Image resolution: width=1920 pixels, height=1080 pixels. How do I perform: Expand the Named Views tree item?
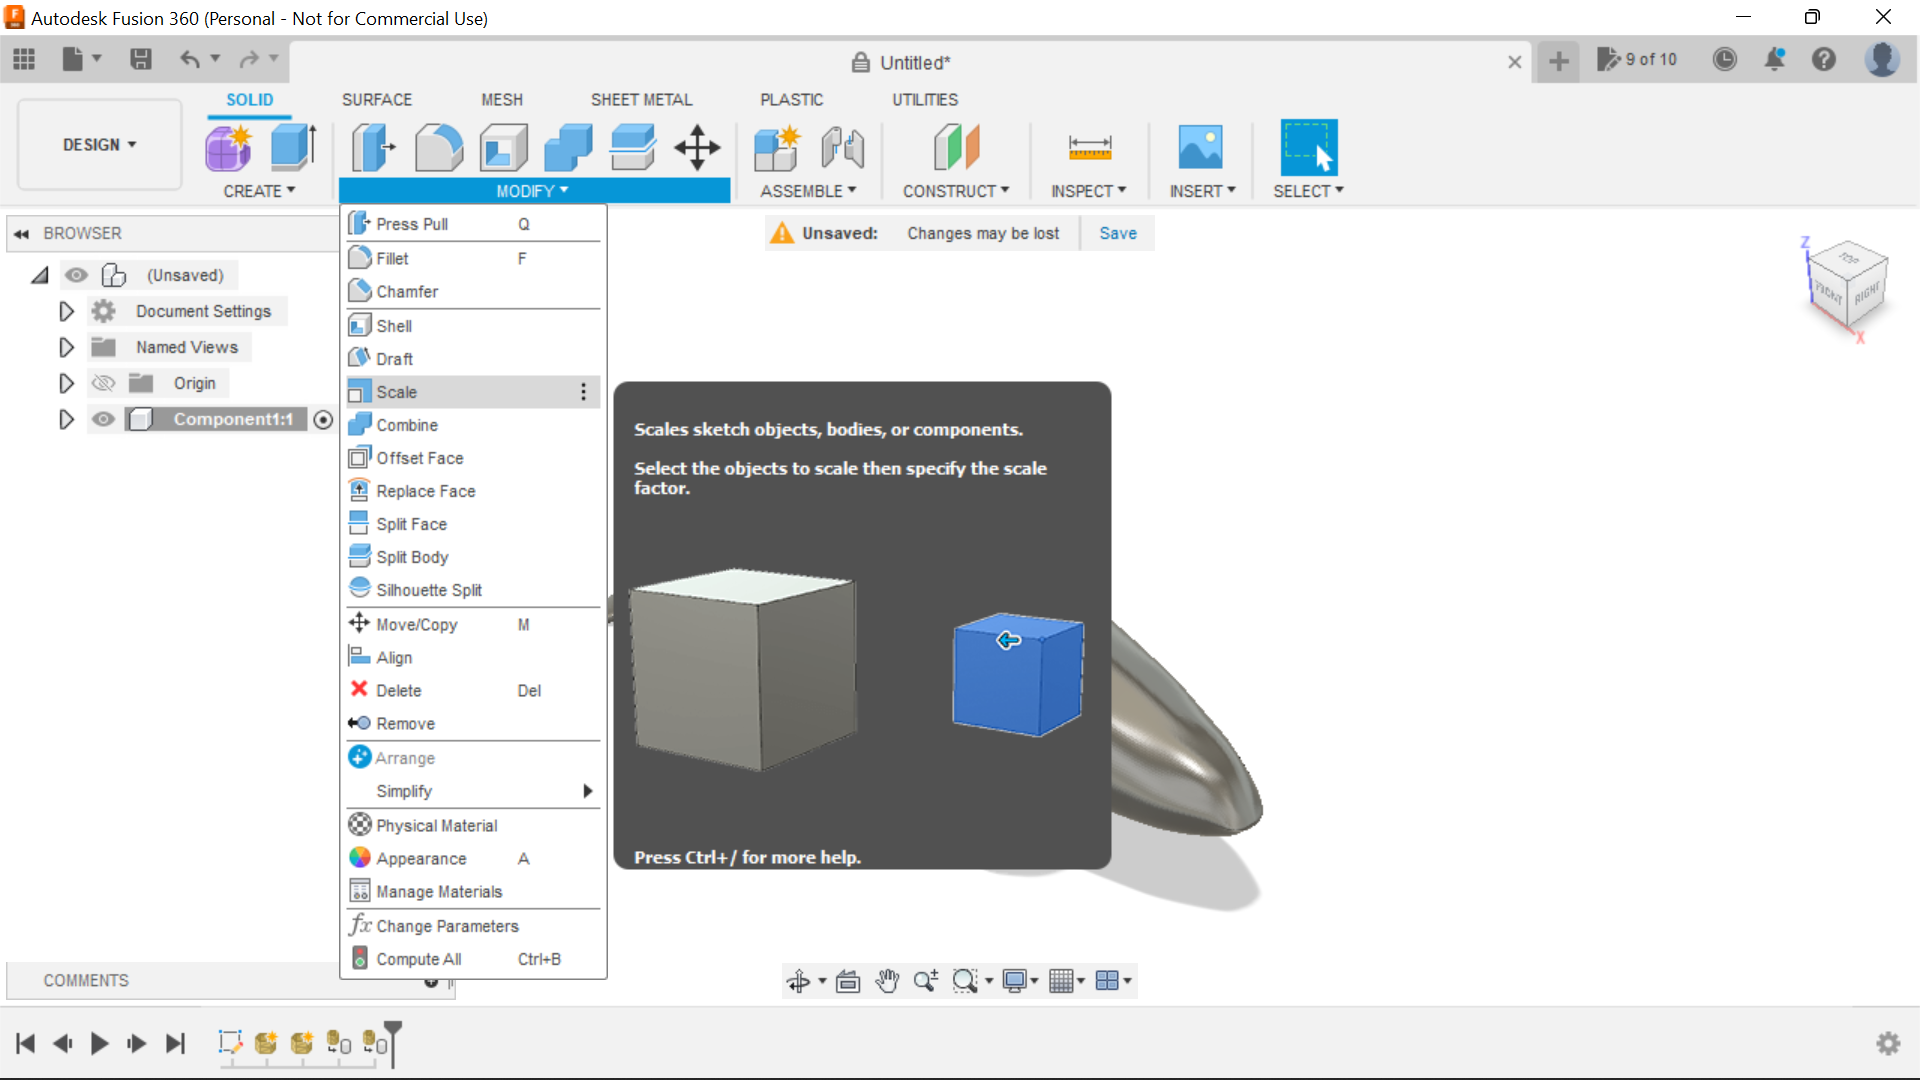pyautogui.click(x=66, y=347)
